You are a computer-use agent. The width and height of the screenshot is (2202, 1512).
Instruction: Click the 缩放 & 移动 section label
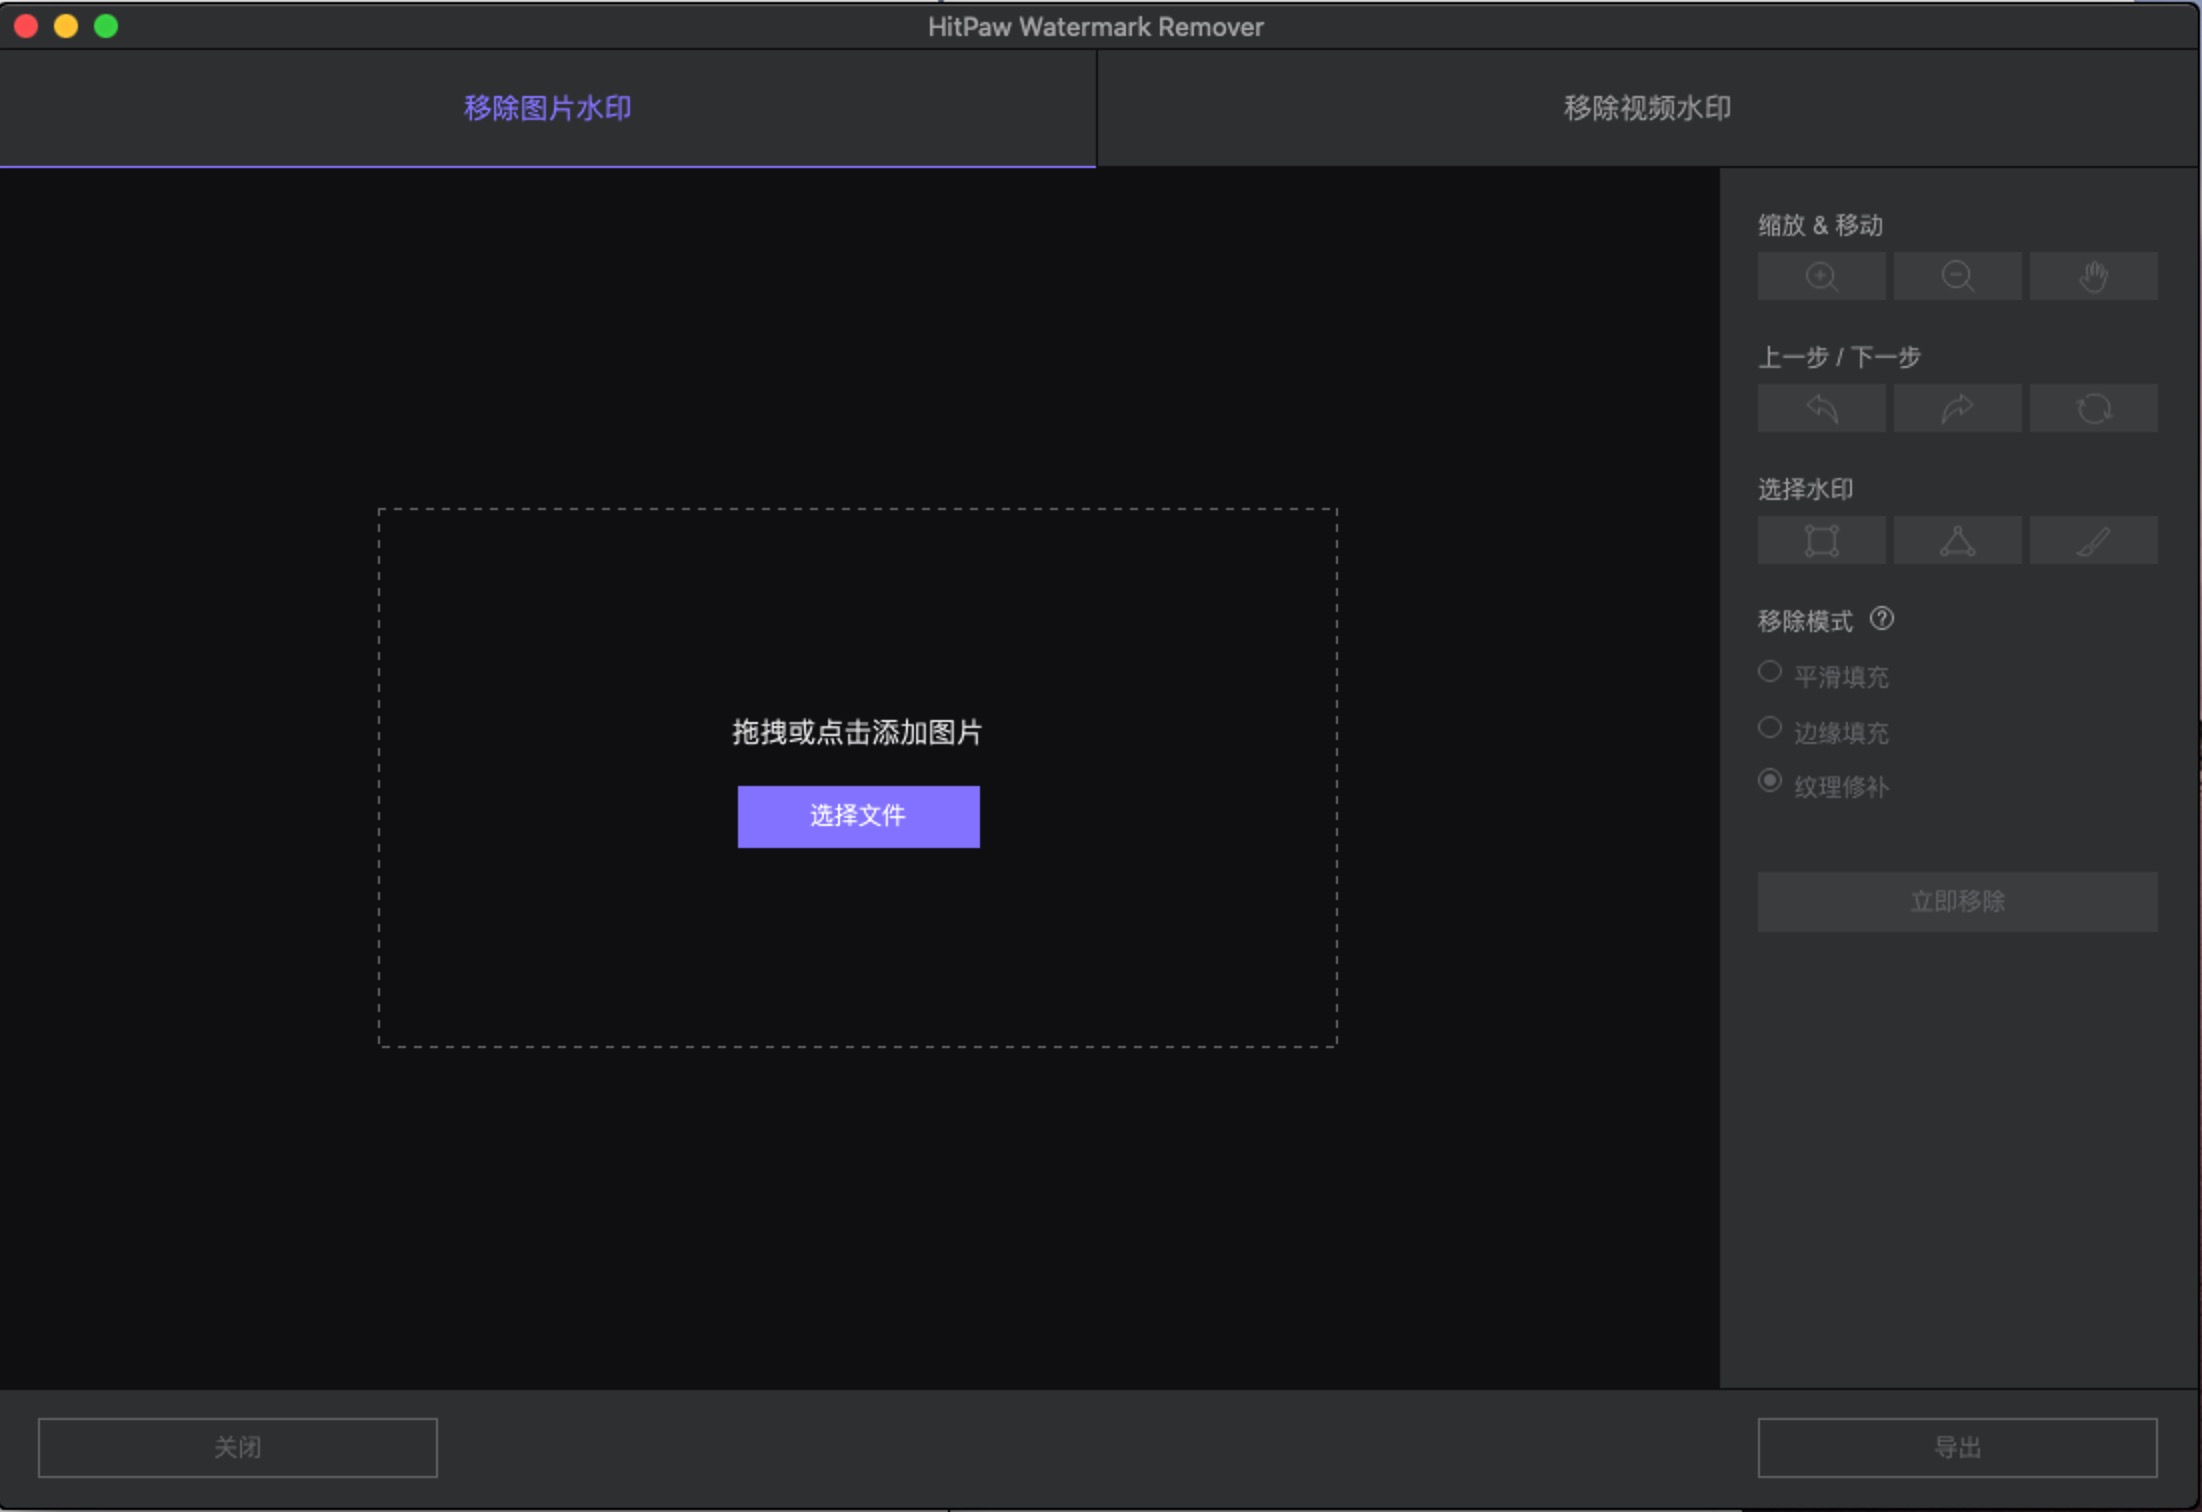tap(1820, 225)
